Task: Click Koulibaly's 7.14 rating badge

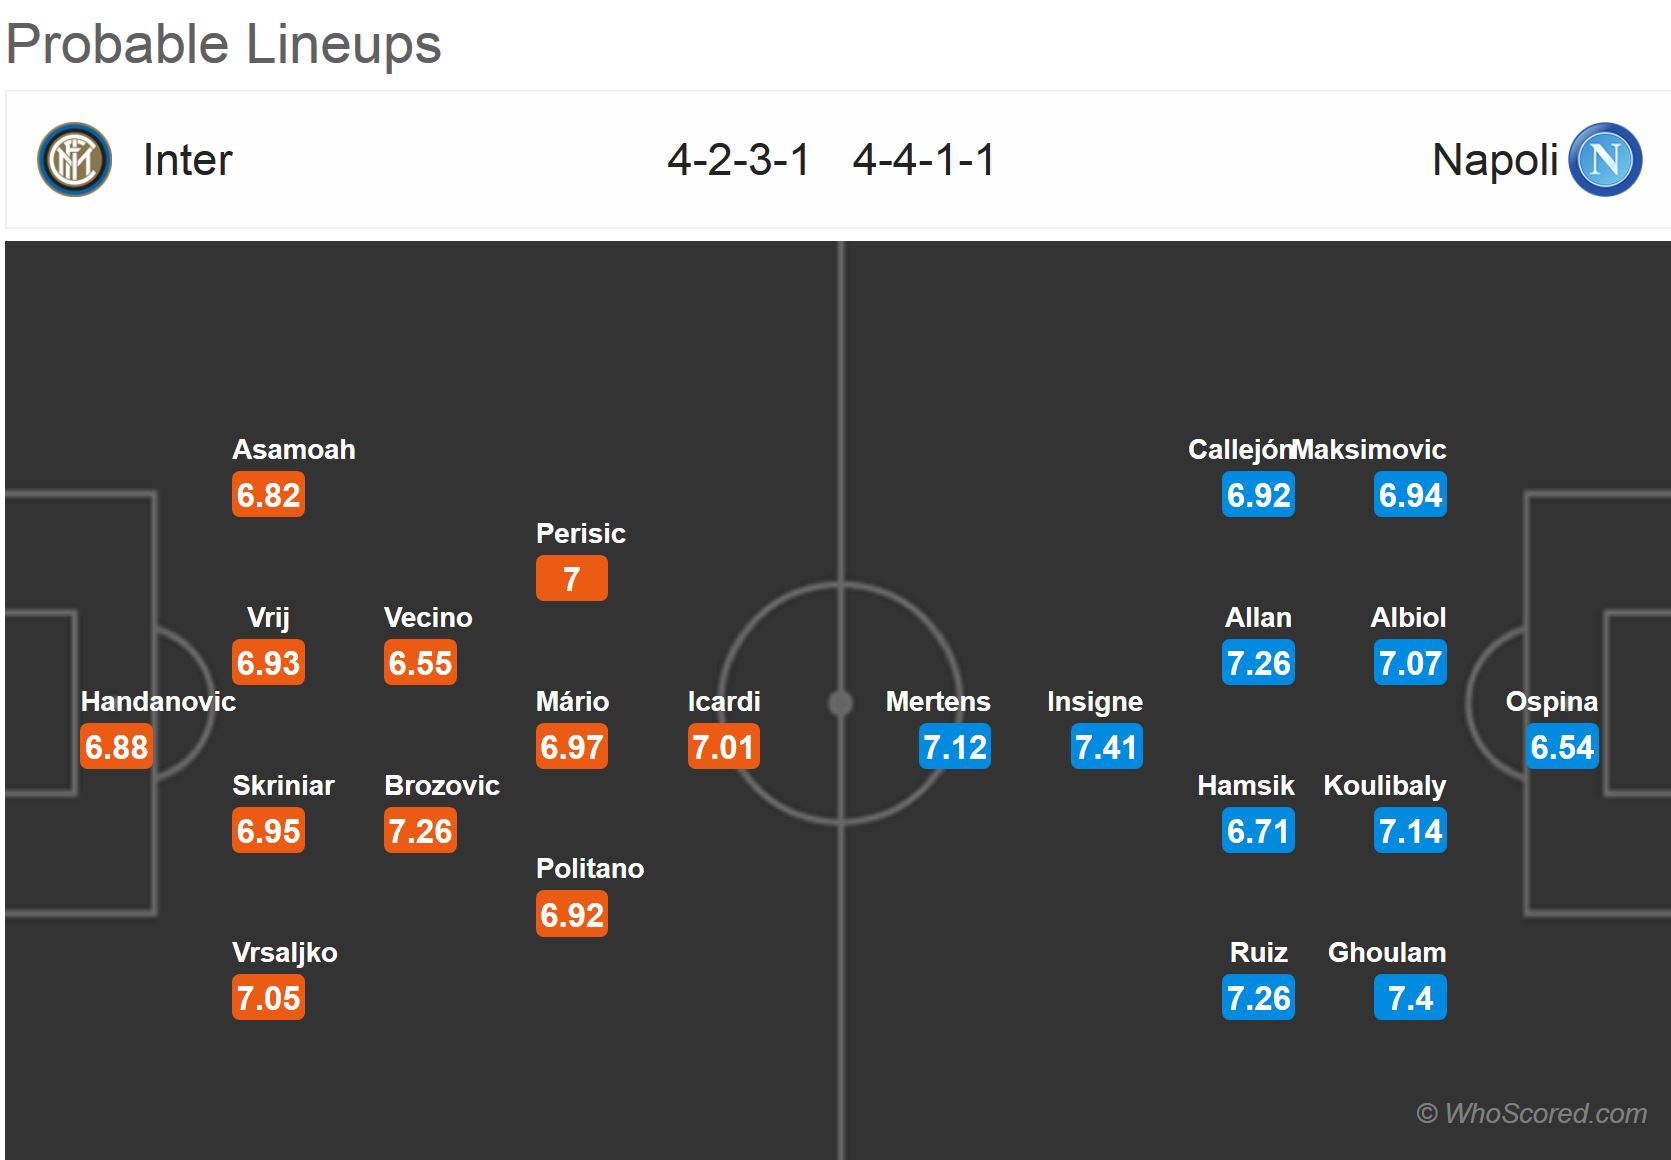Action: [x=1410, y=831]
